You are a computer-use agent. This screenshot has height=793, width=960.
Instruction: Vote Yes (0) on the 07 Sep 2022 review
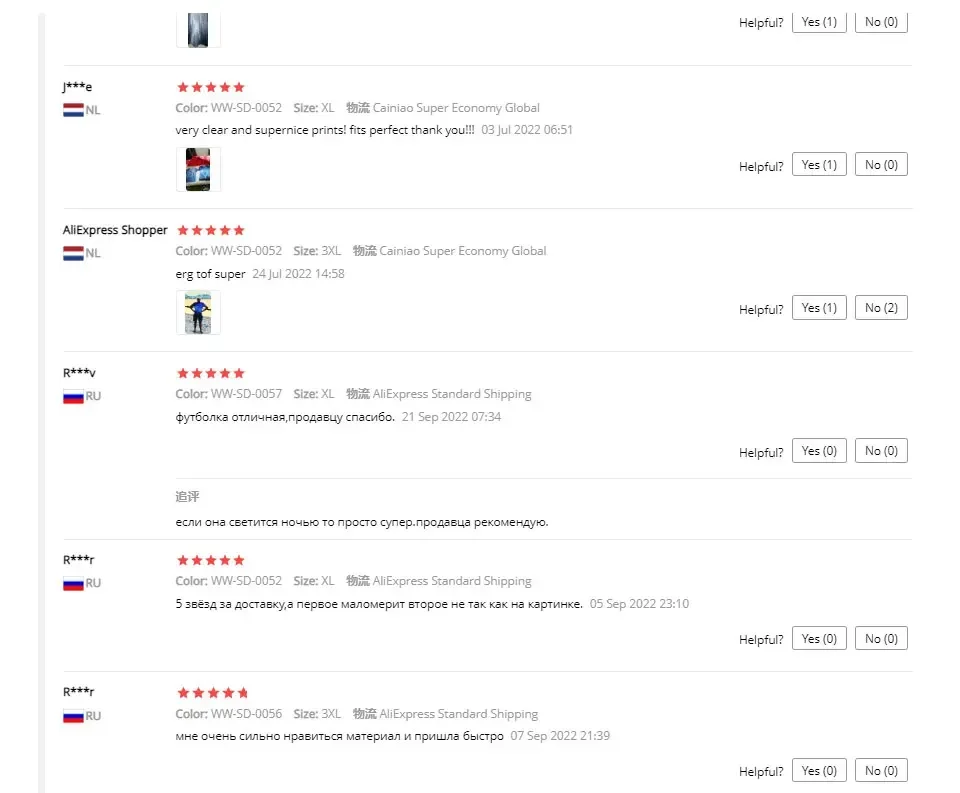819,770
